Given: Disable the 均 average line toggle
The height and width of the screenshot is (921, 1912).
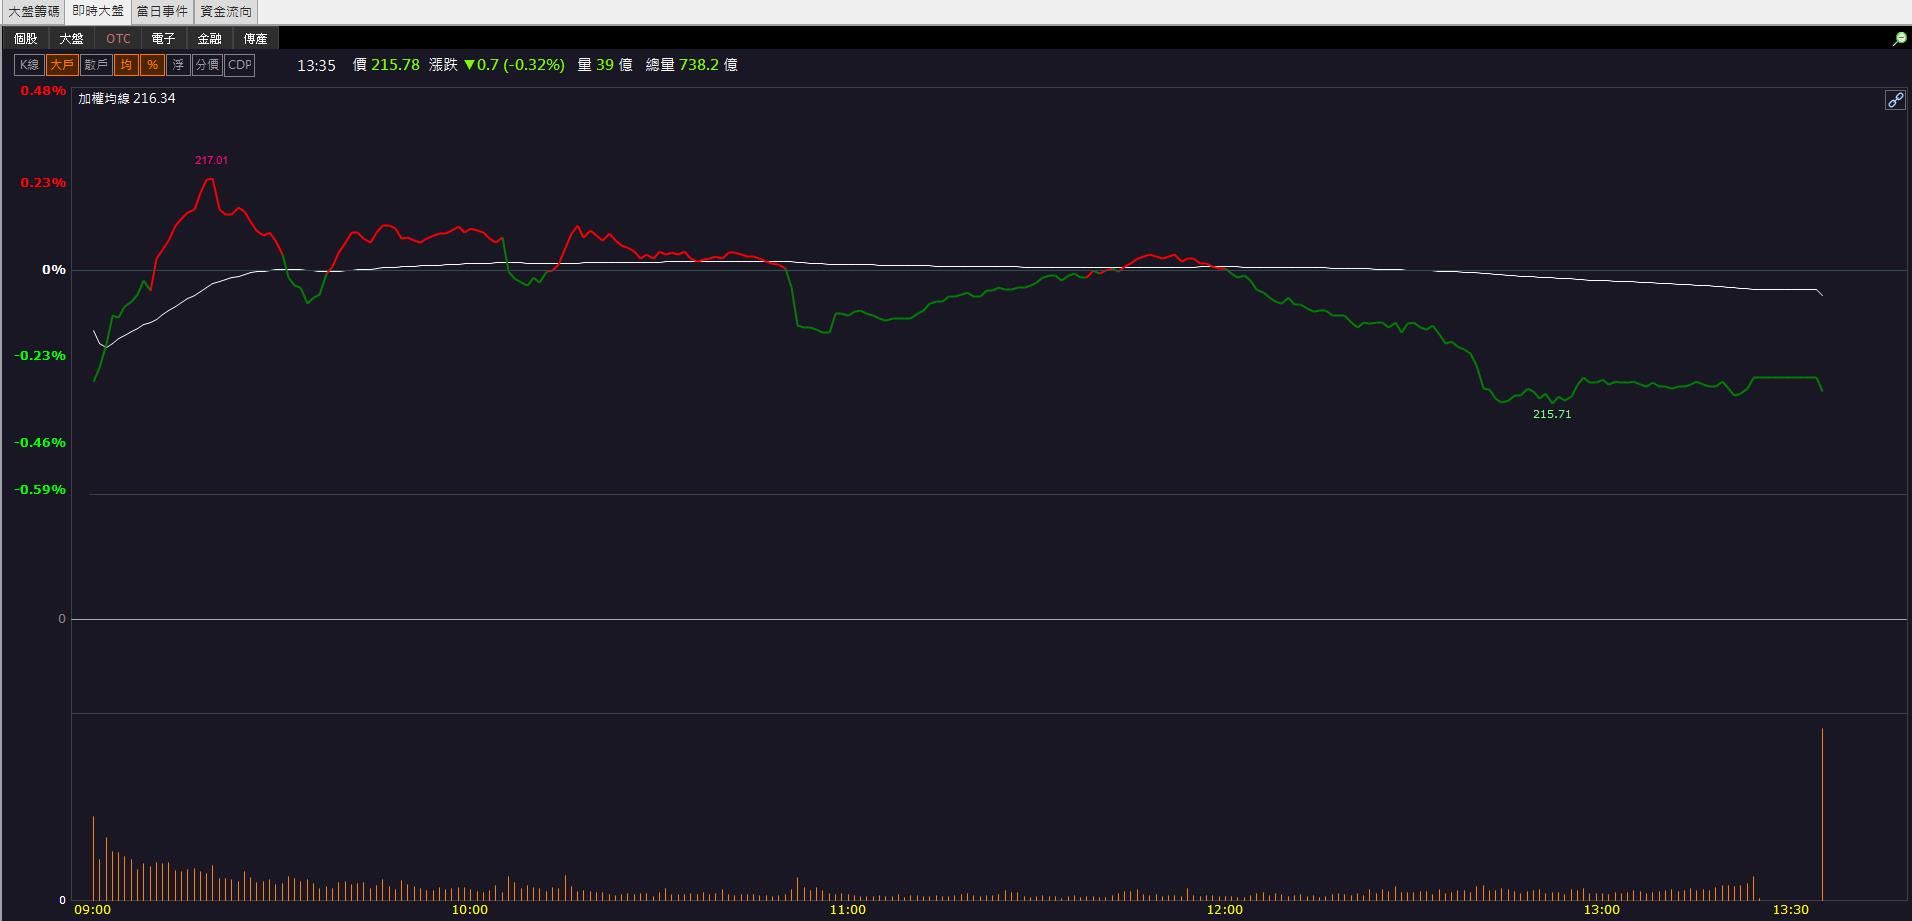Looking at the screenshot, I should point(126,65).
